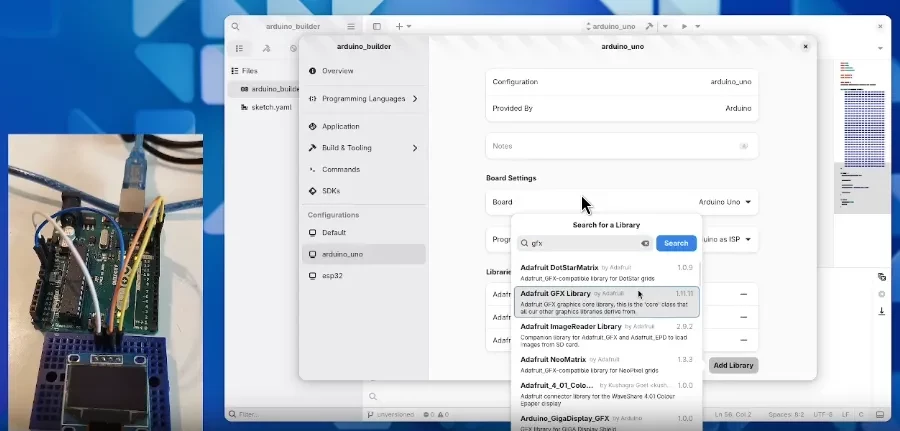Toggle the left sidebar panel icon
Screen dimensions: 900x431
[x=377, y=26]
